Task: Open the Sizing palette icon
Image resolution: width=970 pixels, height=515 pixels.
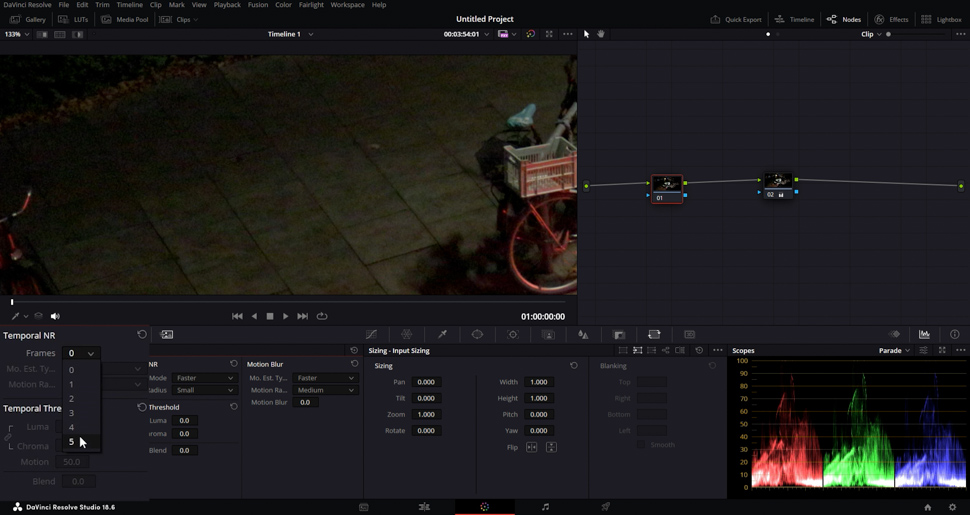Action: 654,334
